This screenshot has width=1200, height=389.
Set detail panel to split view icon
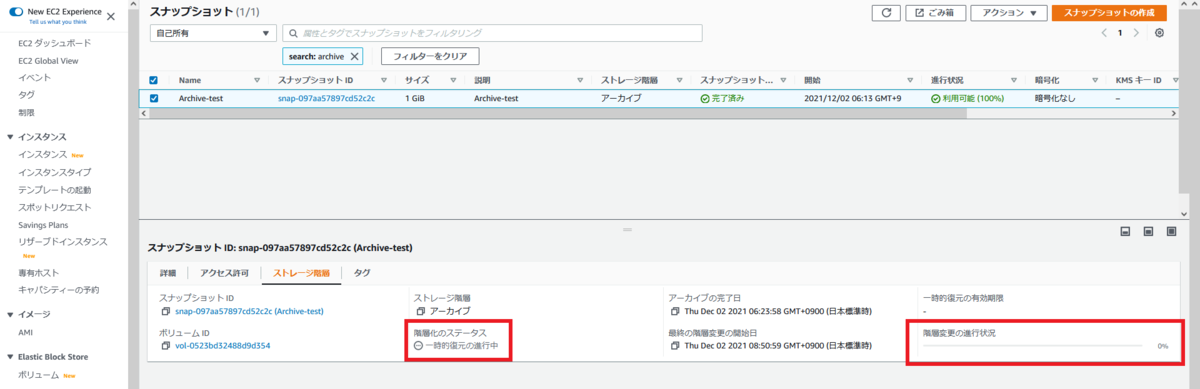coord(1149,231)
